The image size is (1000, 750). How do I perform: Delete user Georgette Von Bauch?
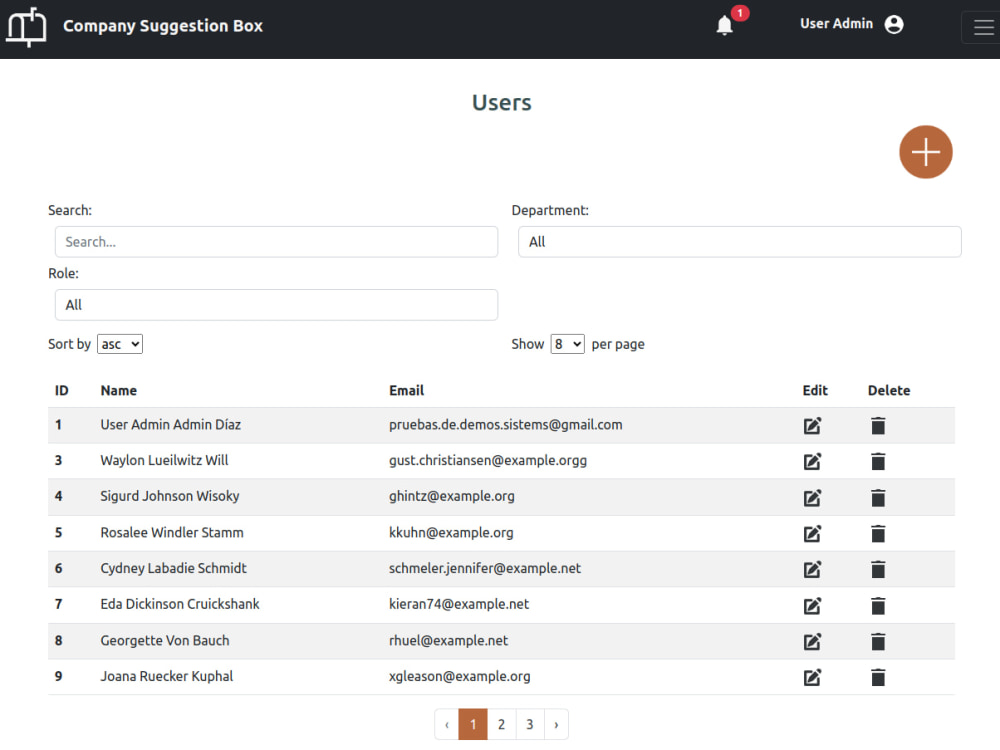click(x=878, y=641)
